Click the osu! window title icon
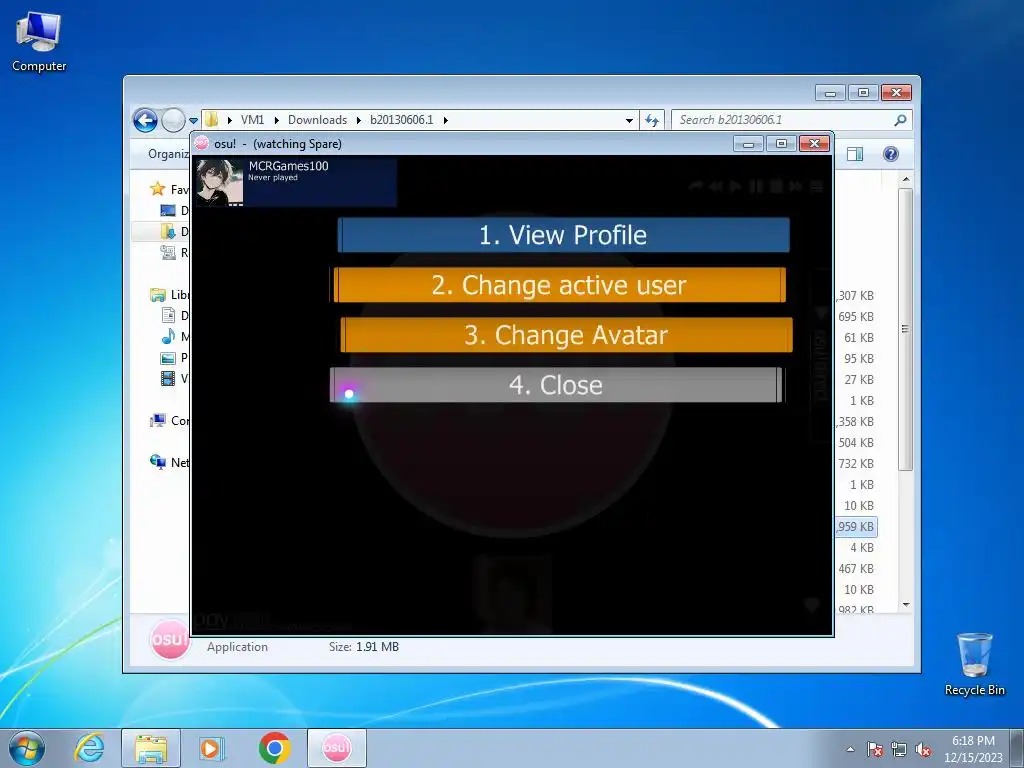The height and width of the screenshot is (768, 1024). coord(202,143)
